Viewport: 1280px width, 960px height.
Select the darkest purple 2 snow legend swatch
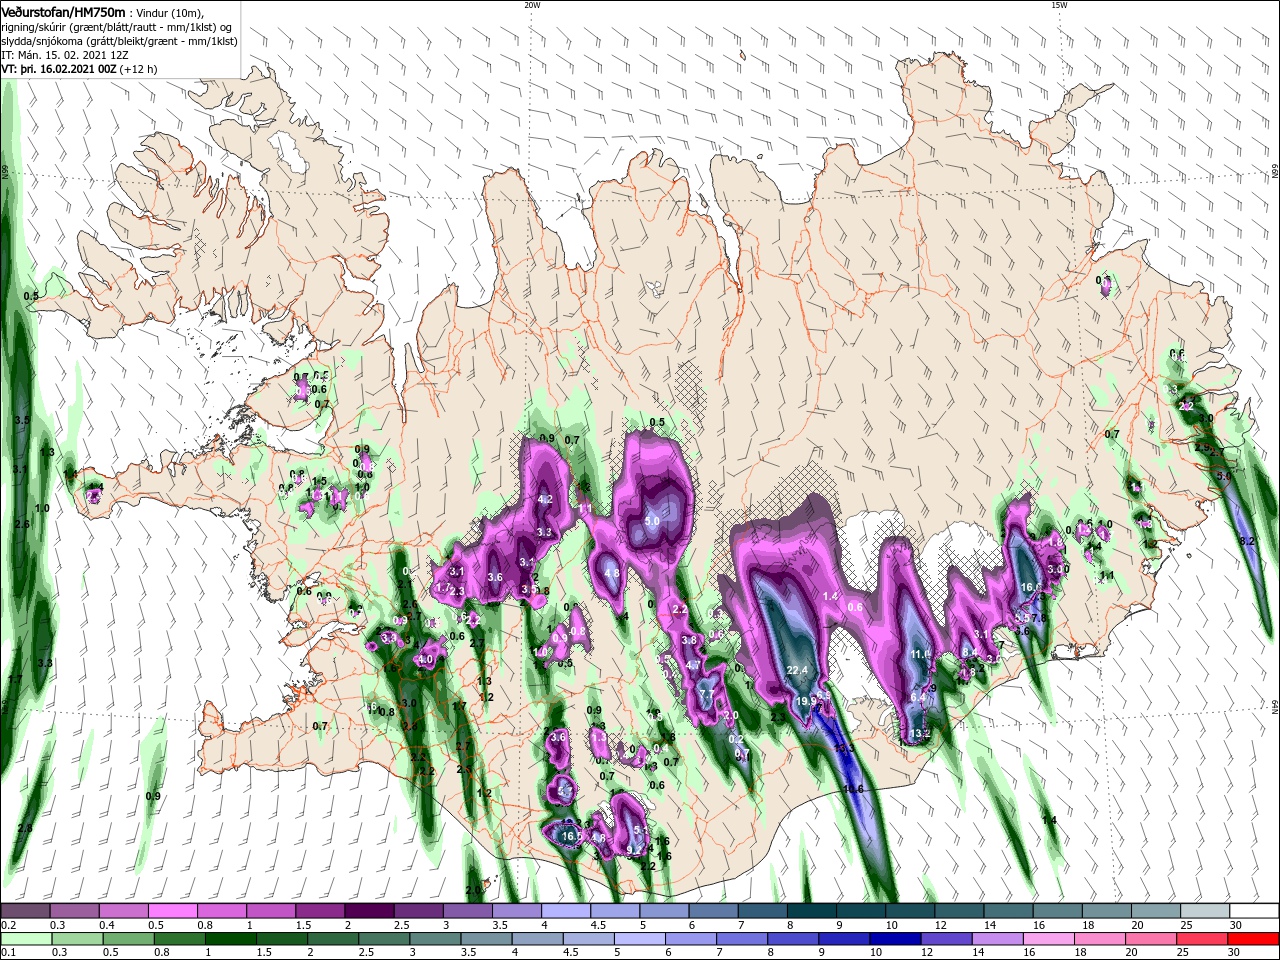click(x=369, y=911)
